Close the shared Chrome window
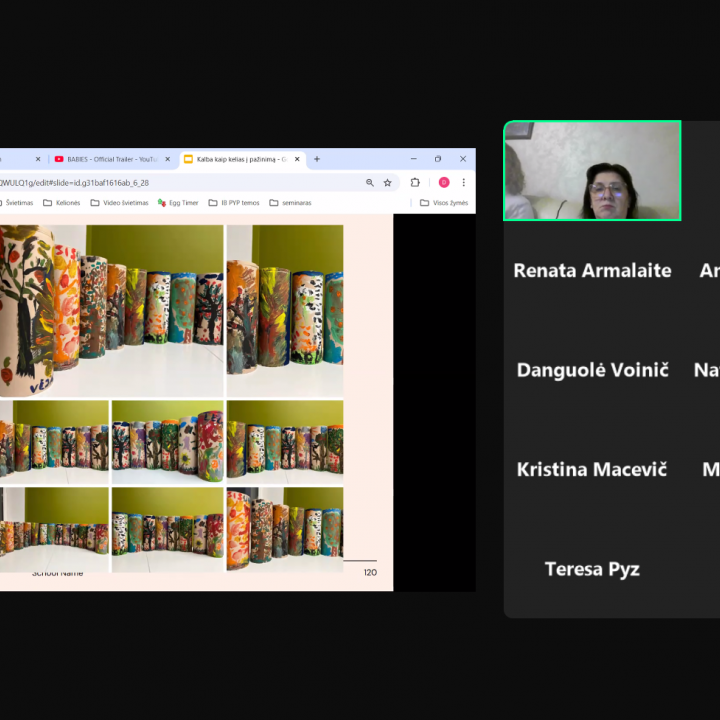This screenshot has width=720, height=720. [463, 159]
